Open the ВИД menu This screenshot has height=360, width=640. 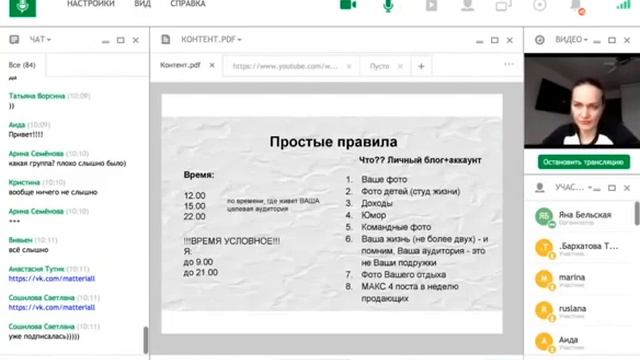142,4
